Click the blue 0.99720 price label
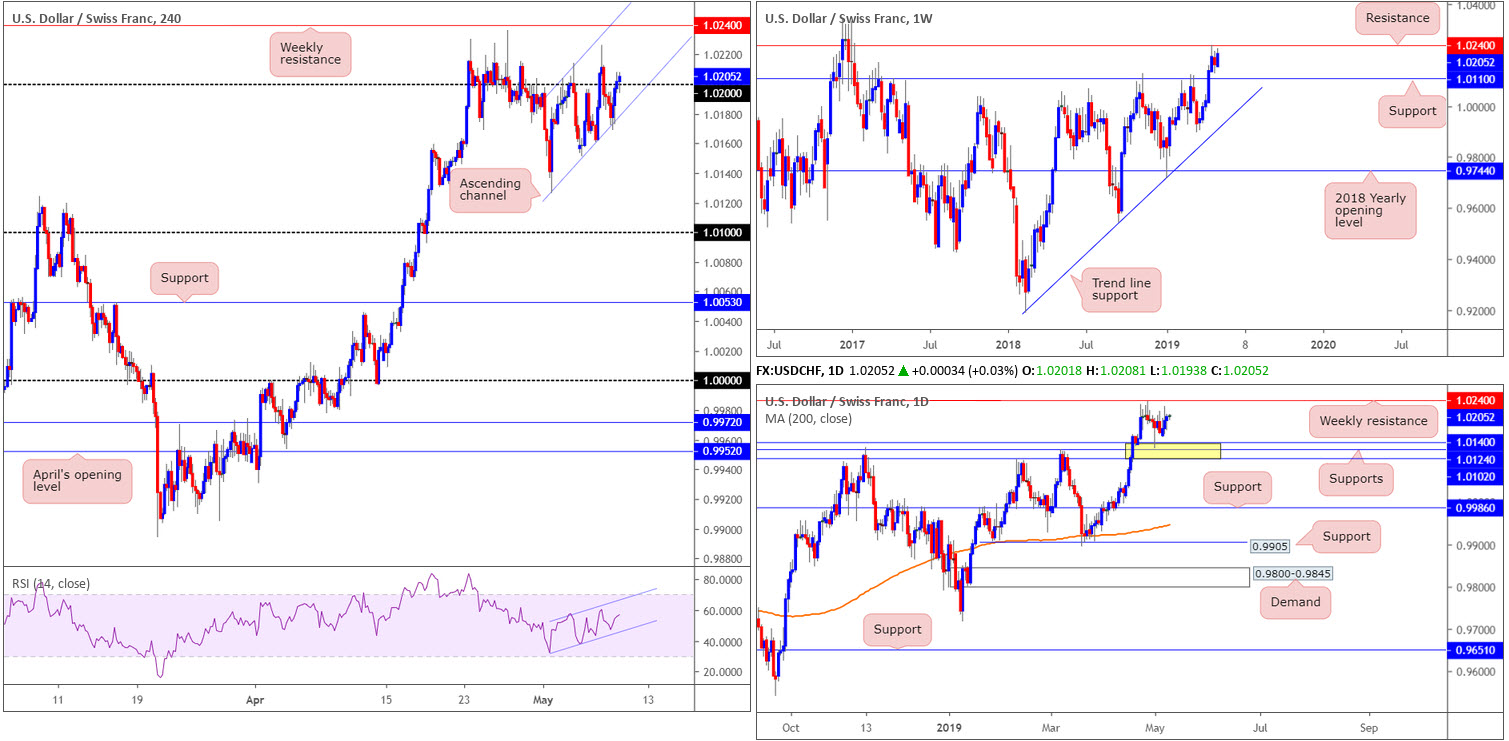The height and width of the screenshot is (741, 1509). click(x=720, y=423)
